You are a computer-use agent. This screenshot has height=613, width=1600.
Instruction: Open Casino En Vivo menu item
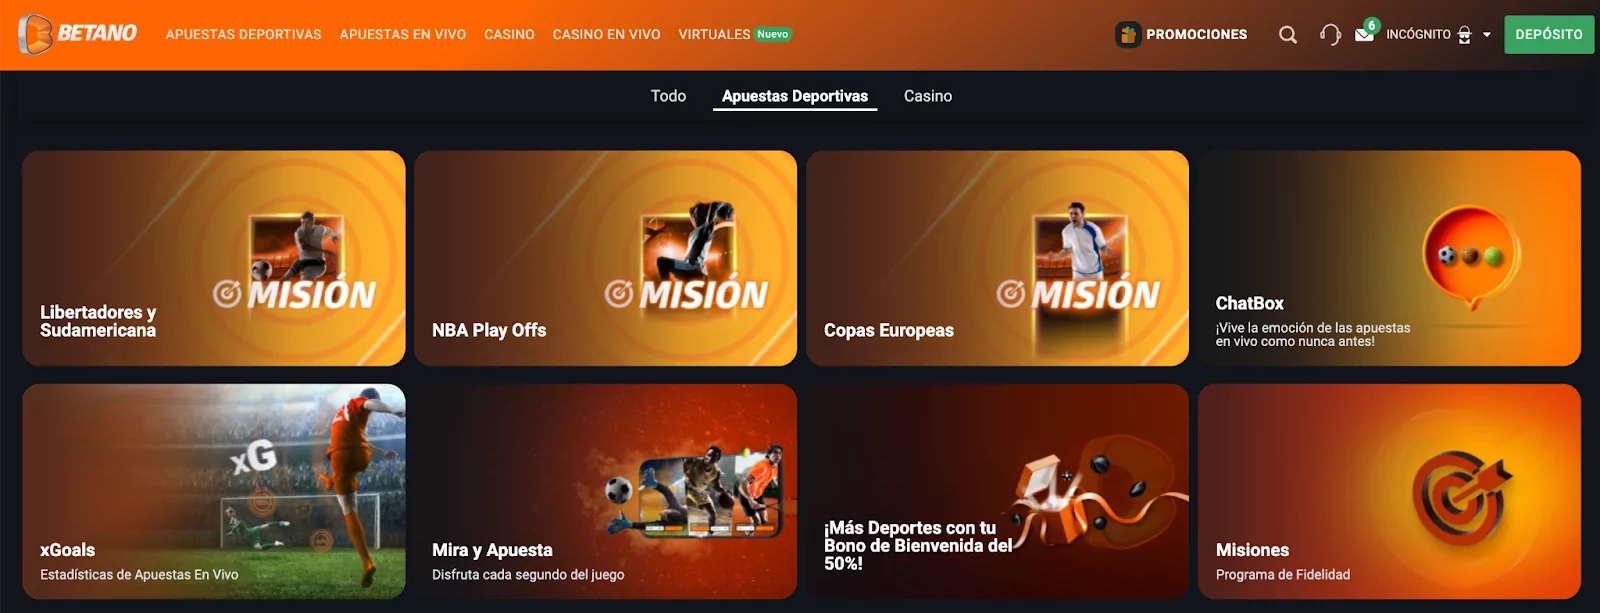tap(606, 34)
